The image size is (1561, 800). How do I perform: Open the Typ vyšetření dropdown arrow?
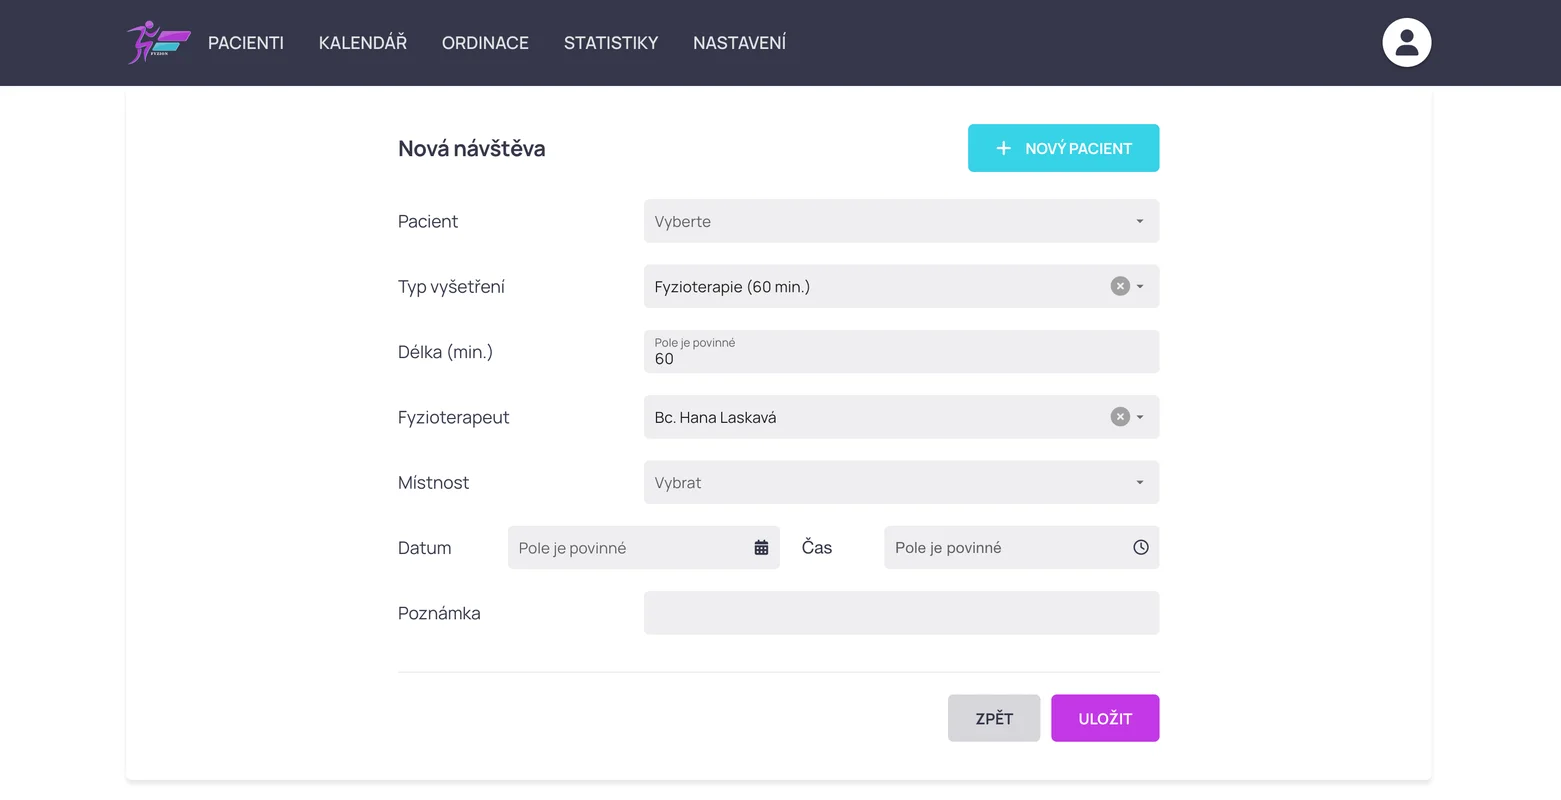click(x=1140, y=287)
